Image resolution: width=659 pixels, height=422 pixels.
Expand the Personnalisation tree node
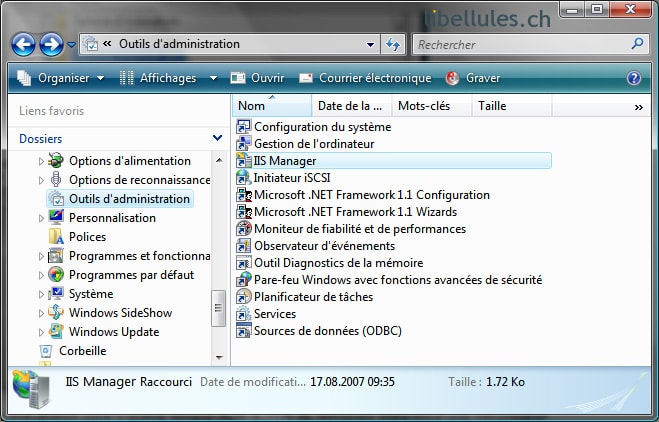click(x=41, y=219)
